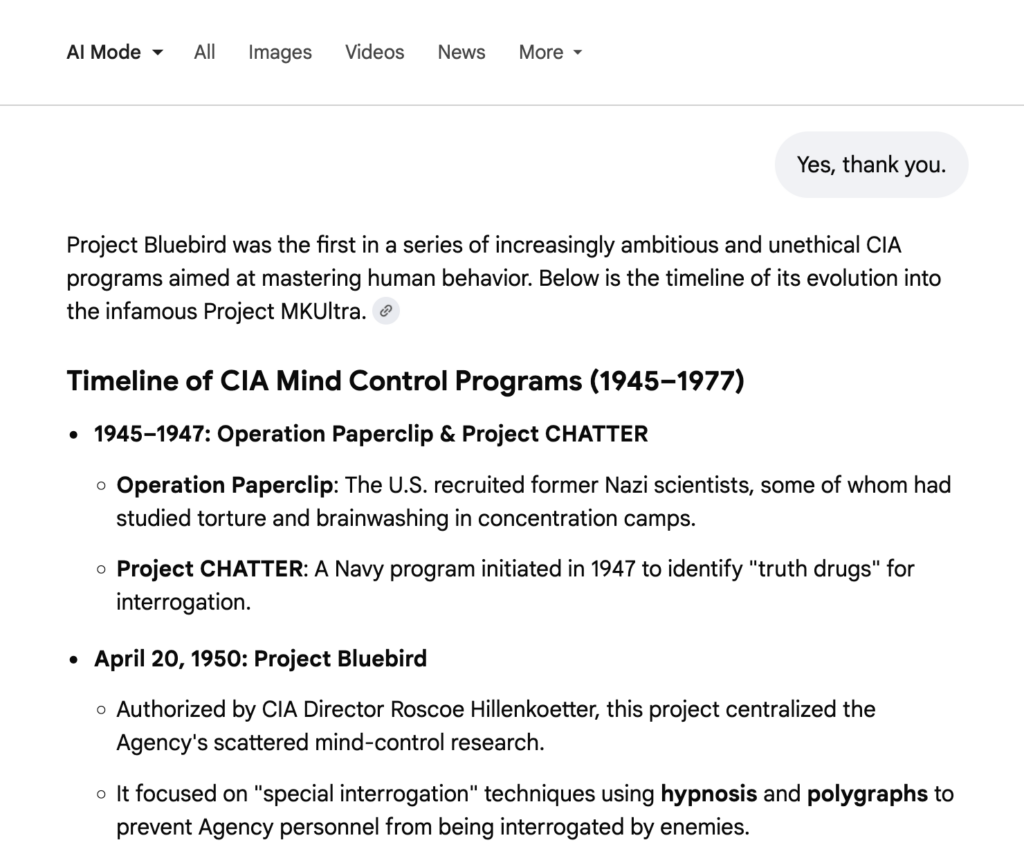Open the Images tab
The height and width of the screenshot is (865, 1024).
(280, 53)
